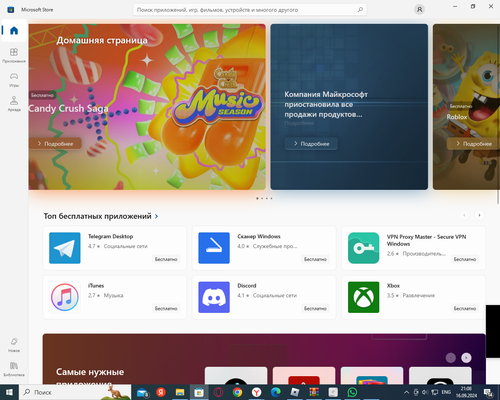Image resolution: width=500 pixels, height=400 pixels.
Task: Open the taskbar clock and date
Action: 466,392
